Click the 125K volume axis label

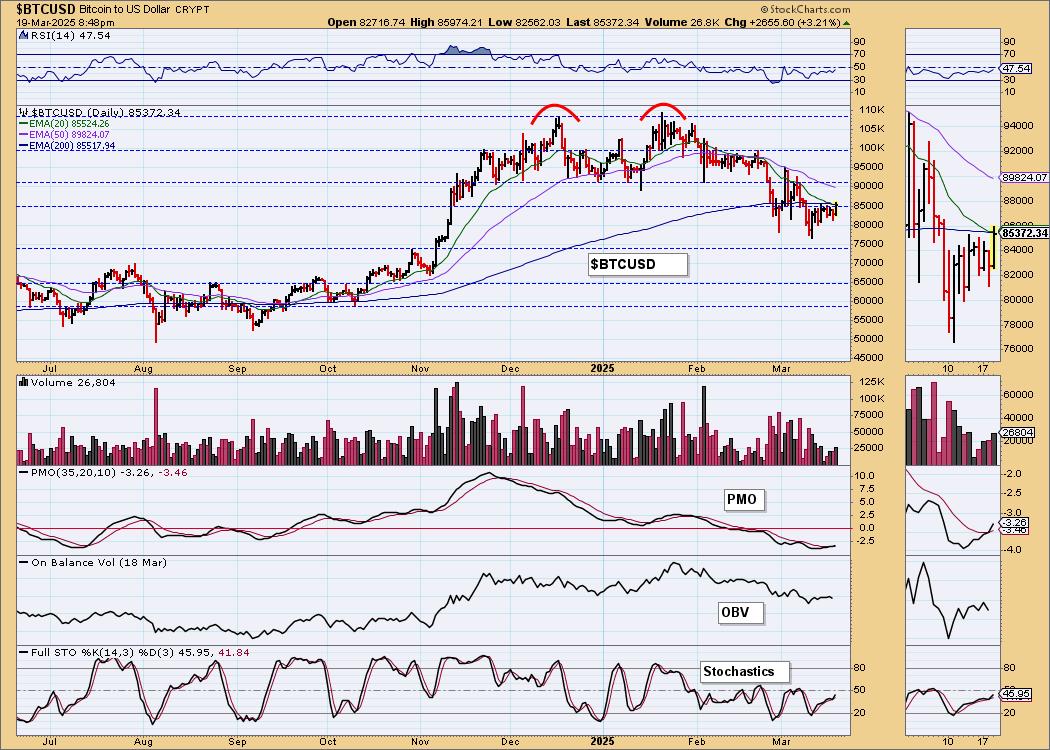click(870, 382)
